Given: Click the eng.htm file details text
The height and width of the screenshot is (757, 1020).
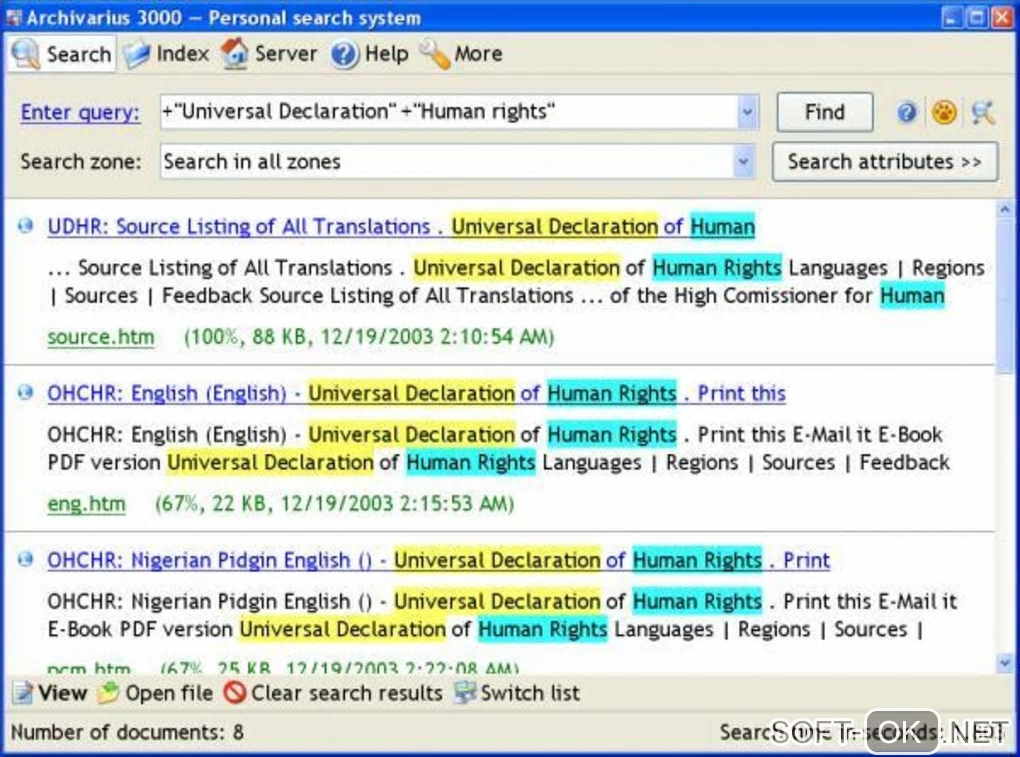Looking at the screenshot, I should click(x=334, y=504).
